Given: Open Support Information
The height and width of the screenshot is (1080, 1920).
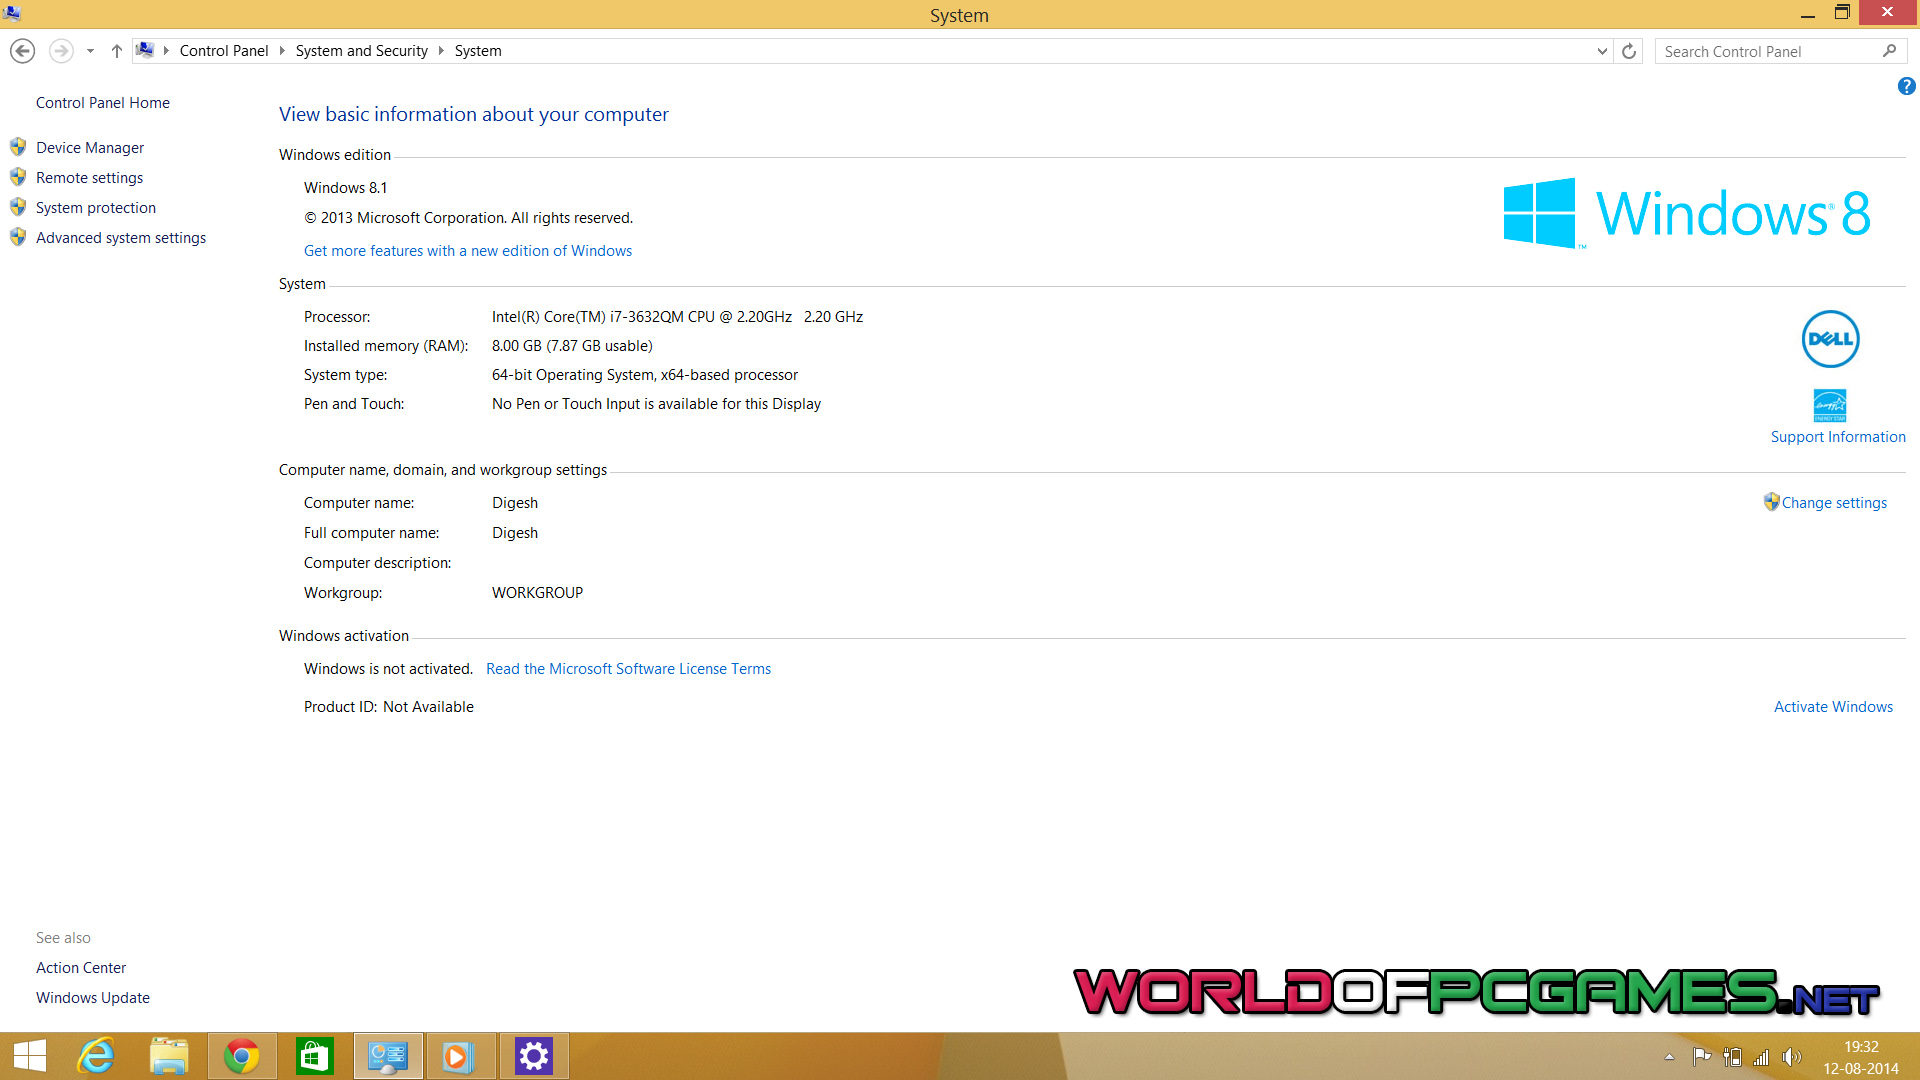Looking at the screenshot, I should 1838,437.
